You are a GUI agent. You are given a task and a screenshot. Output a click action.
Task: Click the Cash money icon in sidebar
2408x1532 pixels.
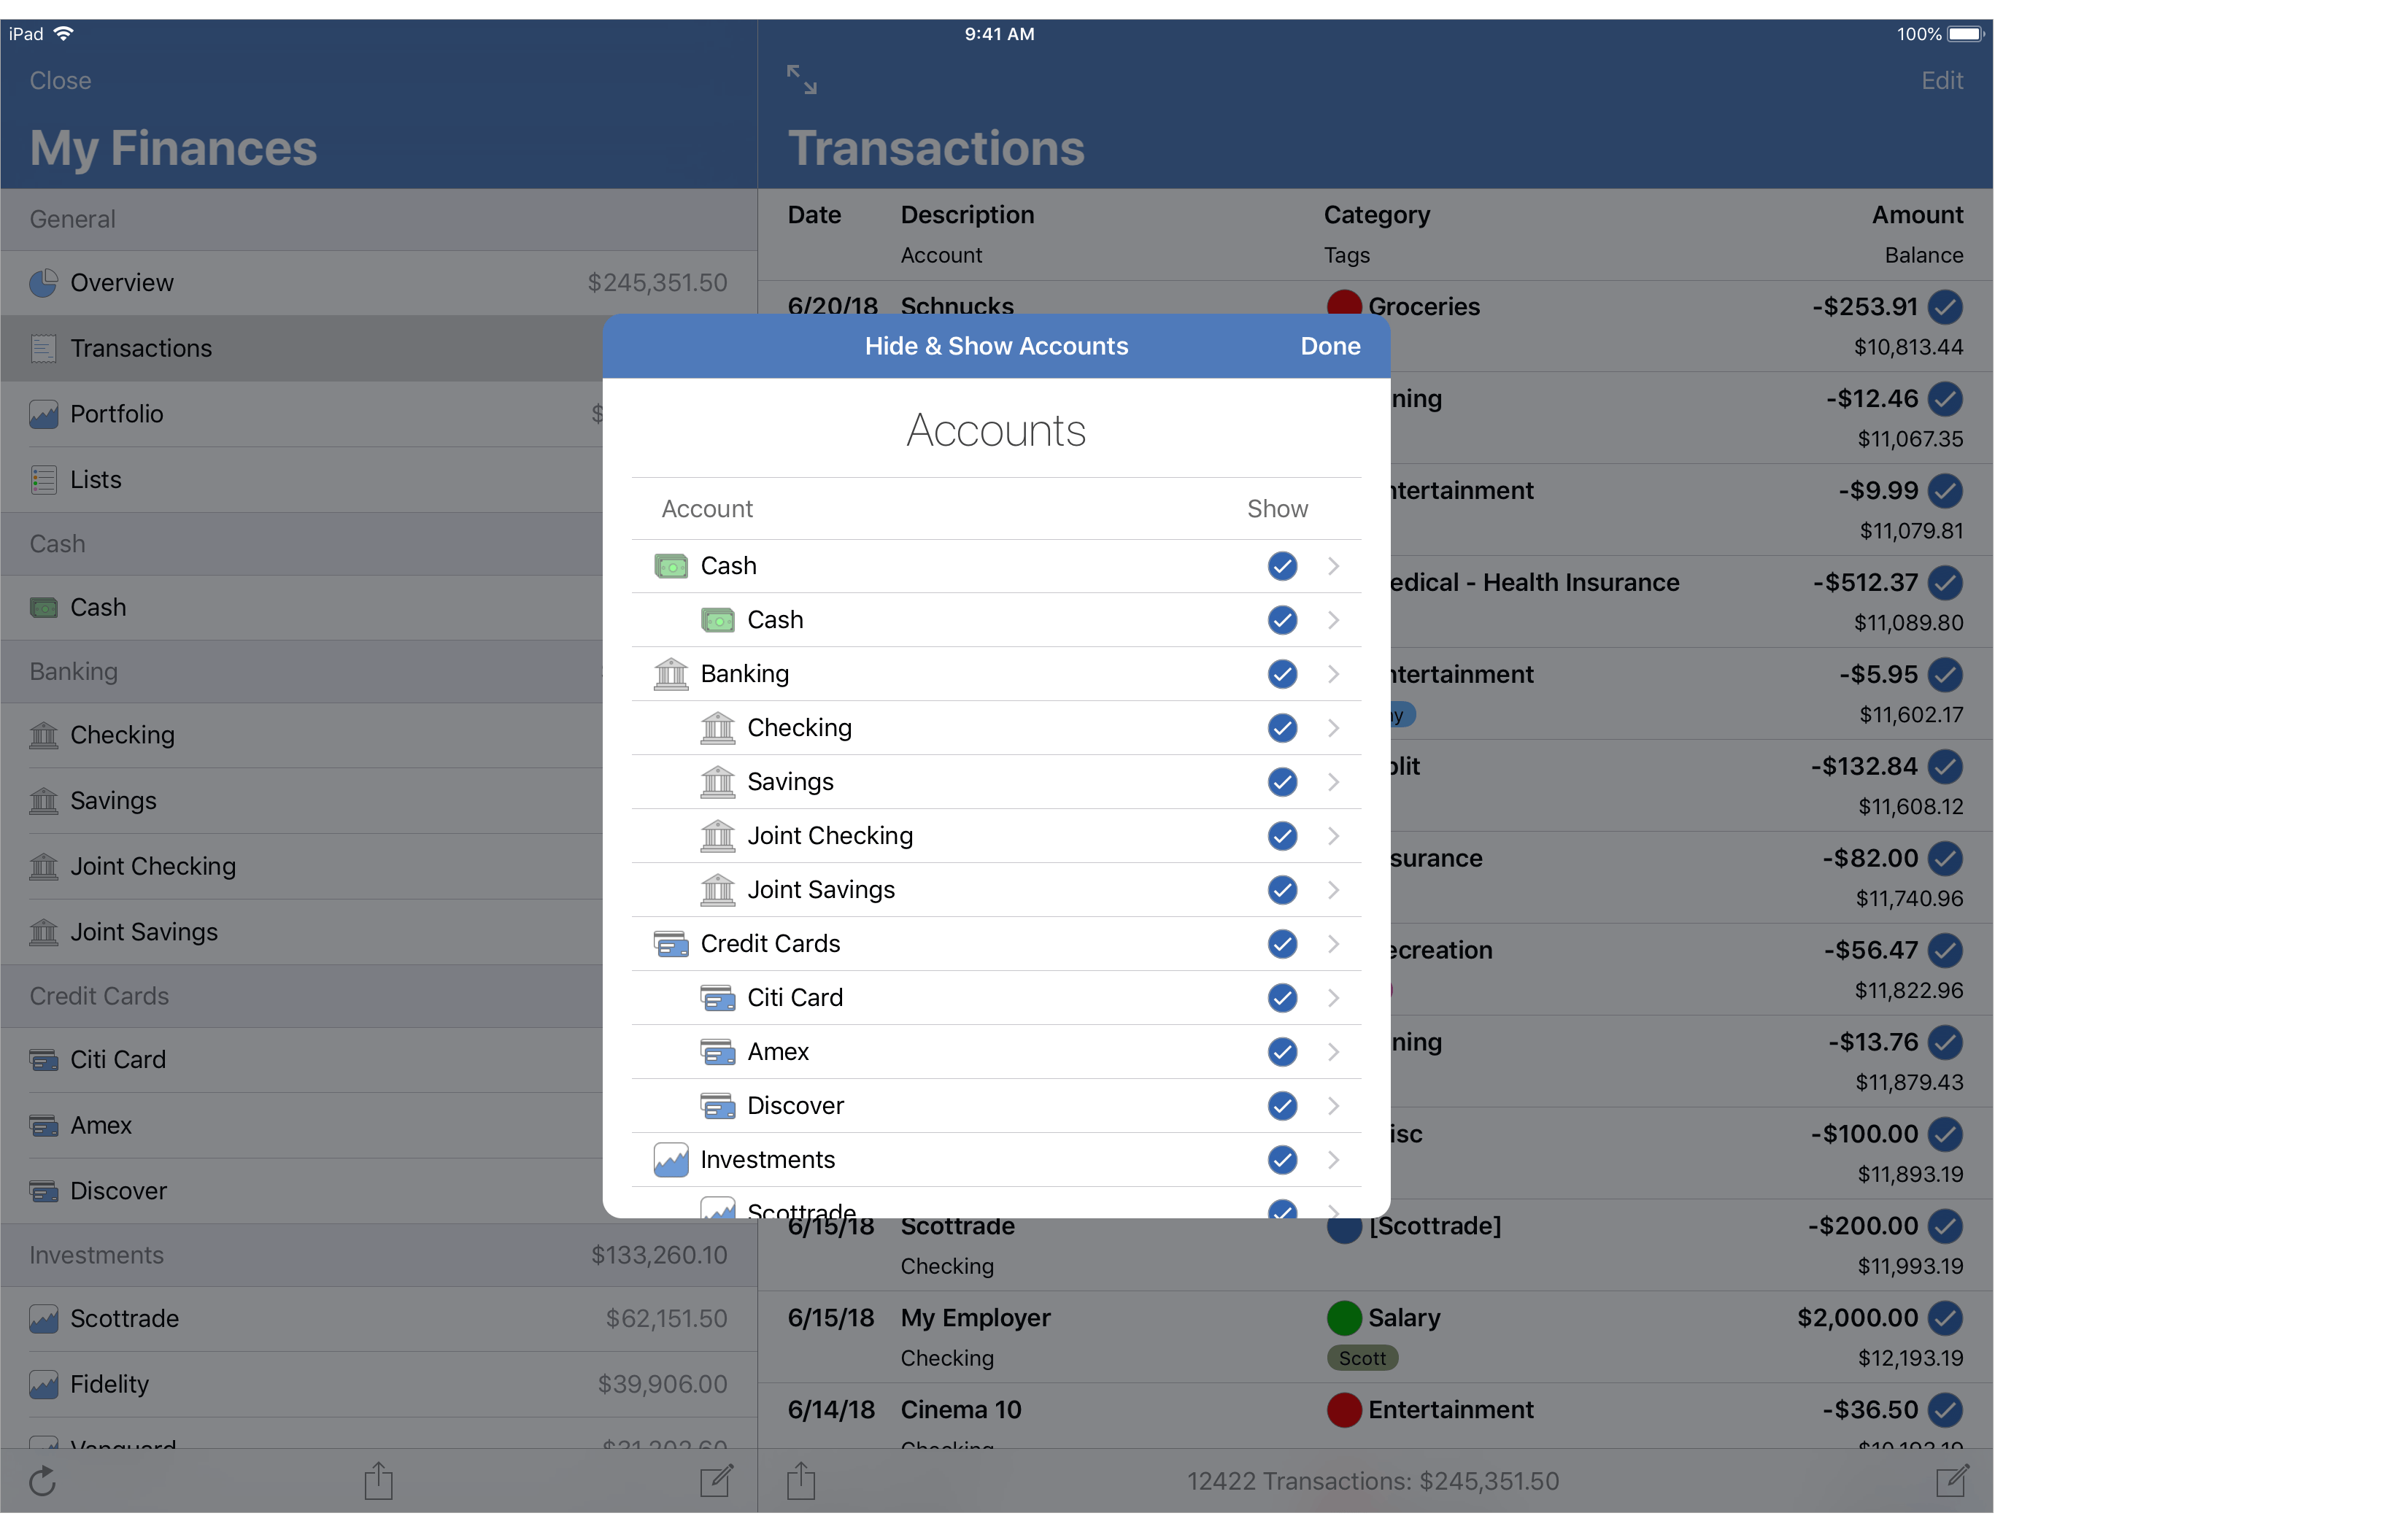pyautogui.click(x=43, y=607)
